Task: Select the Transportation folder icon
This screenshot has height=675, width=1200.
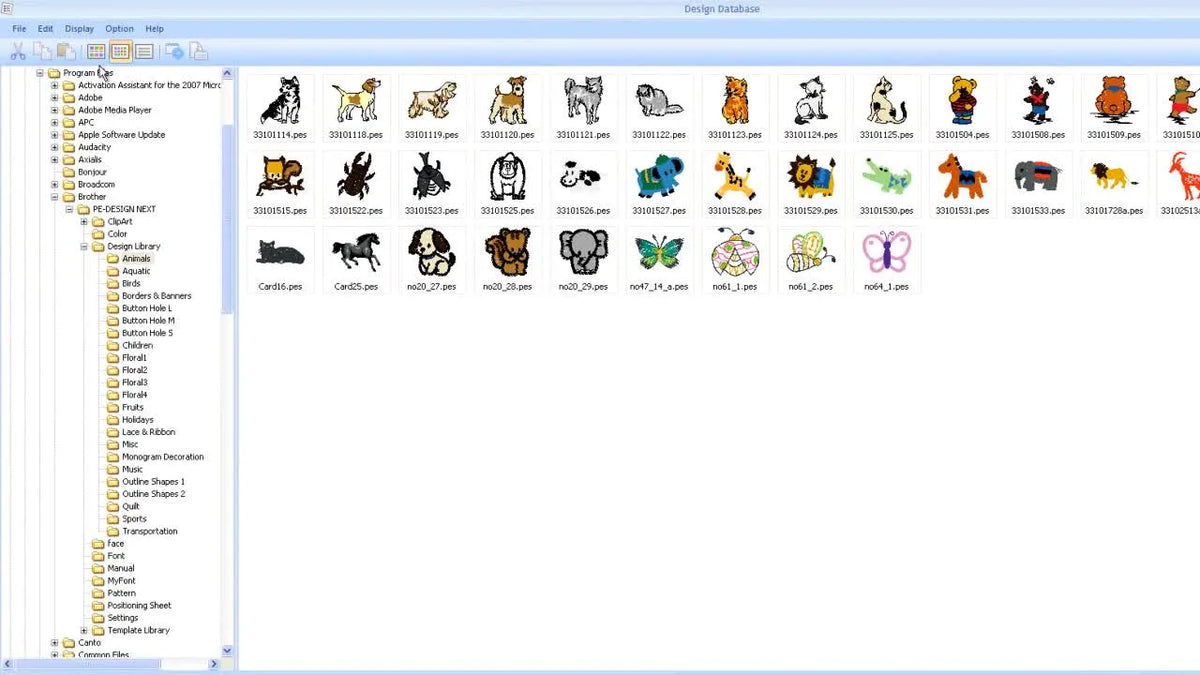Action: point(113,531)
